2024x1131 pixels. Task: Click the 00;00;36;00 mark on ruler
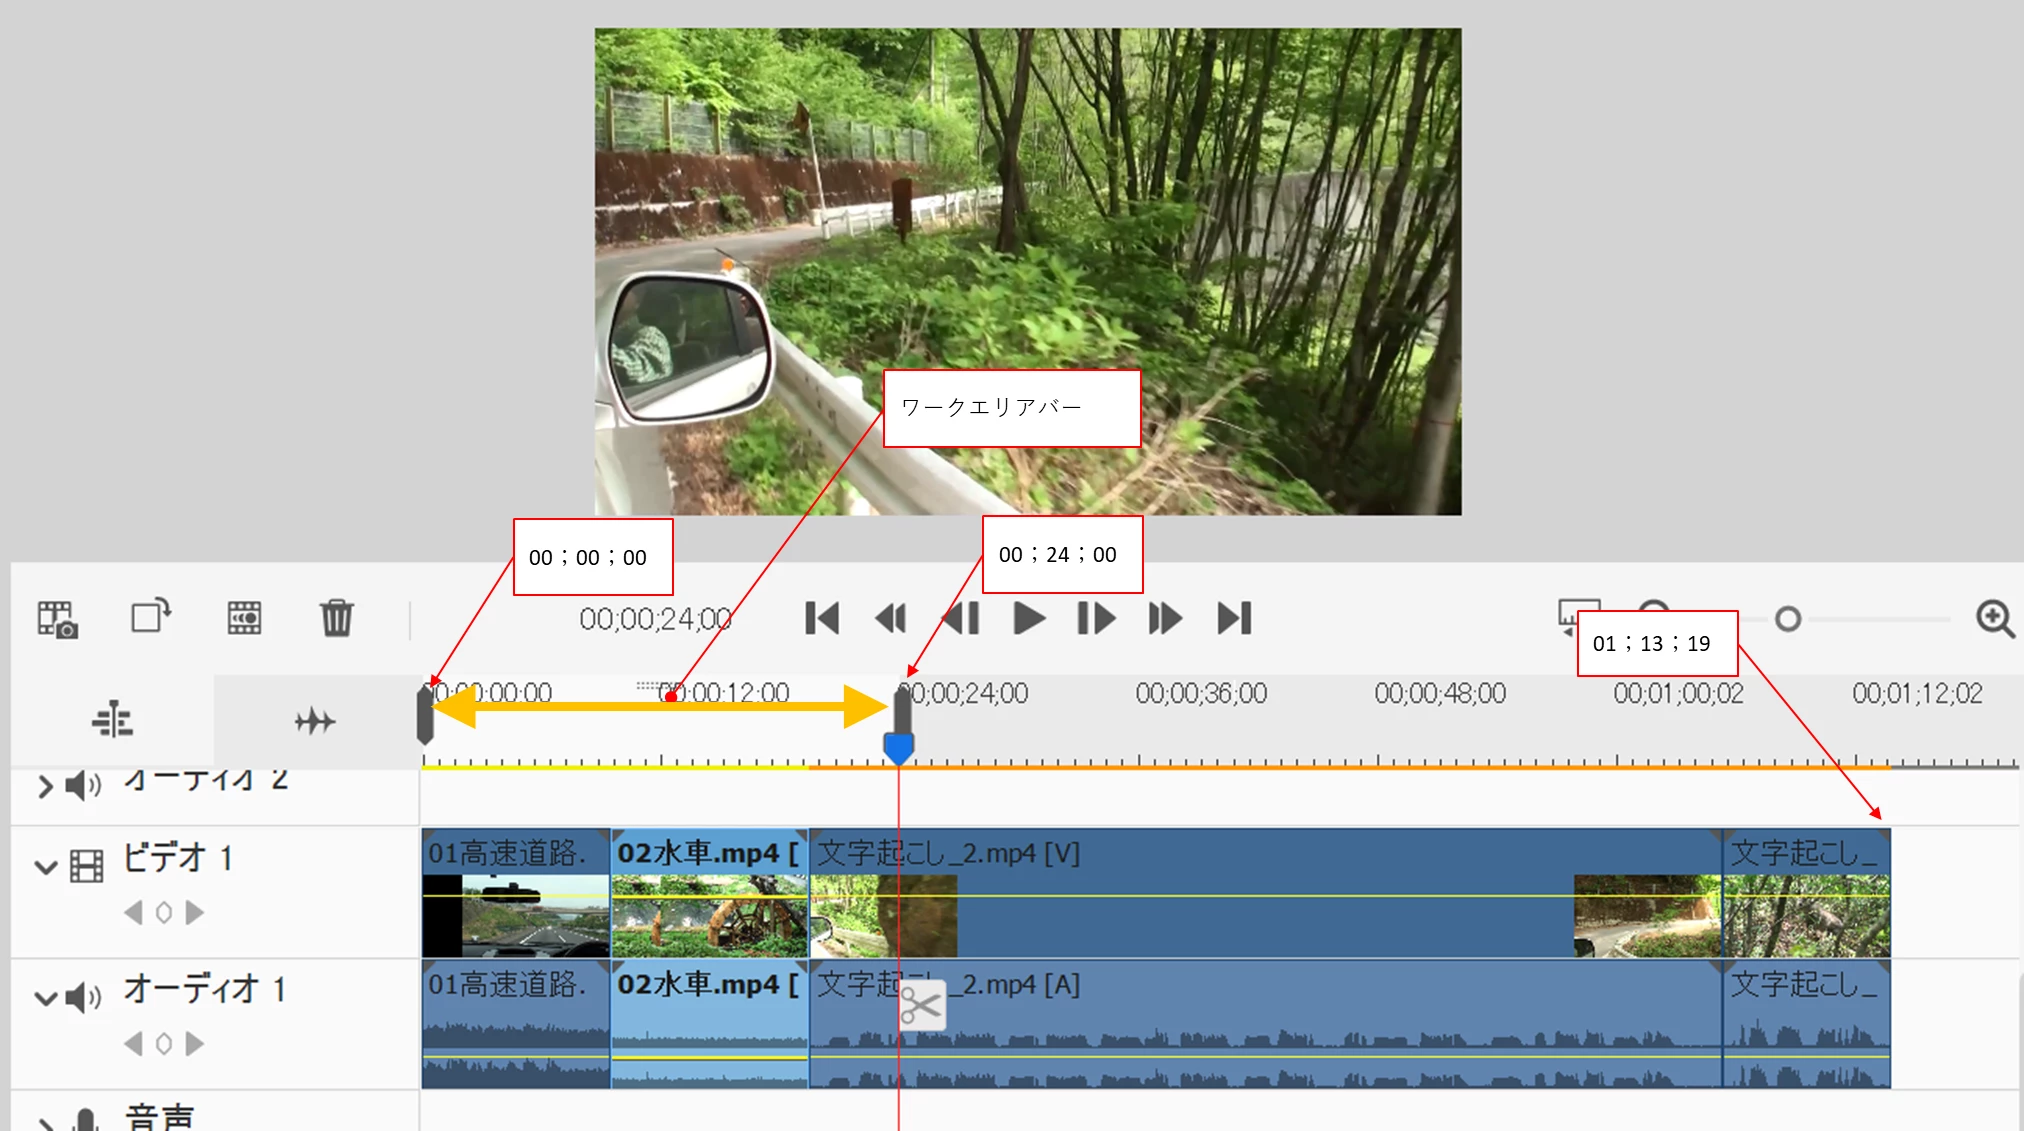(x=1200, y=694)
